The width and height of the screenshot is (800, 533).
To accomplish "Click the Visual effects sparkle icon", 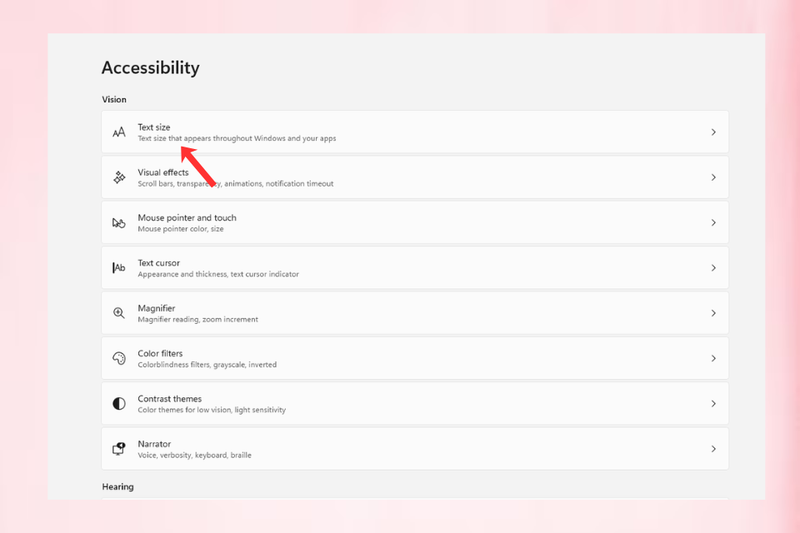I will coord(119,177).
